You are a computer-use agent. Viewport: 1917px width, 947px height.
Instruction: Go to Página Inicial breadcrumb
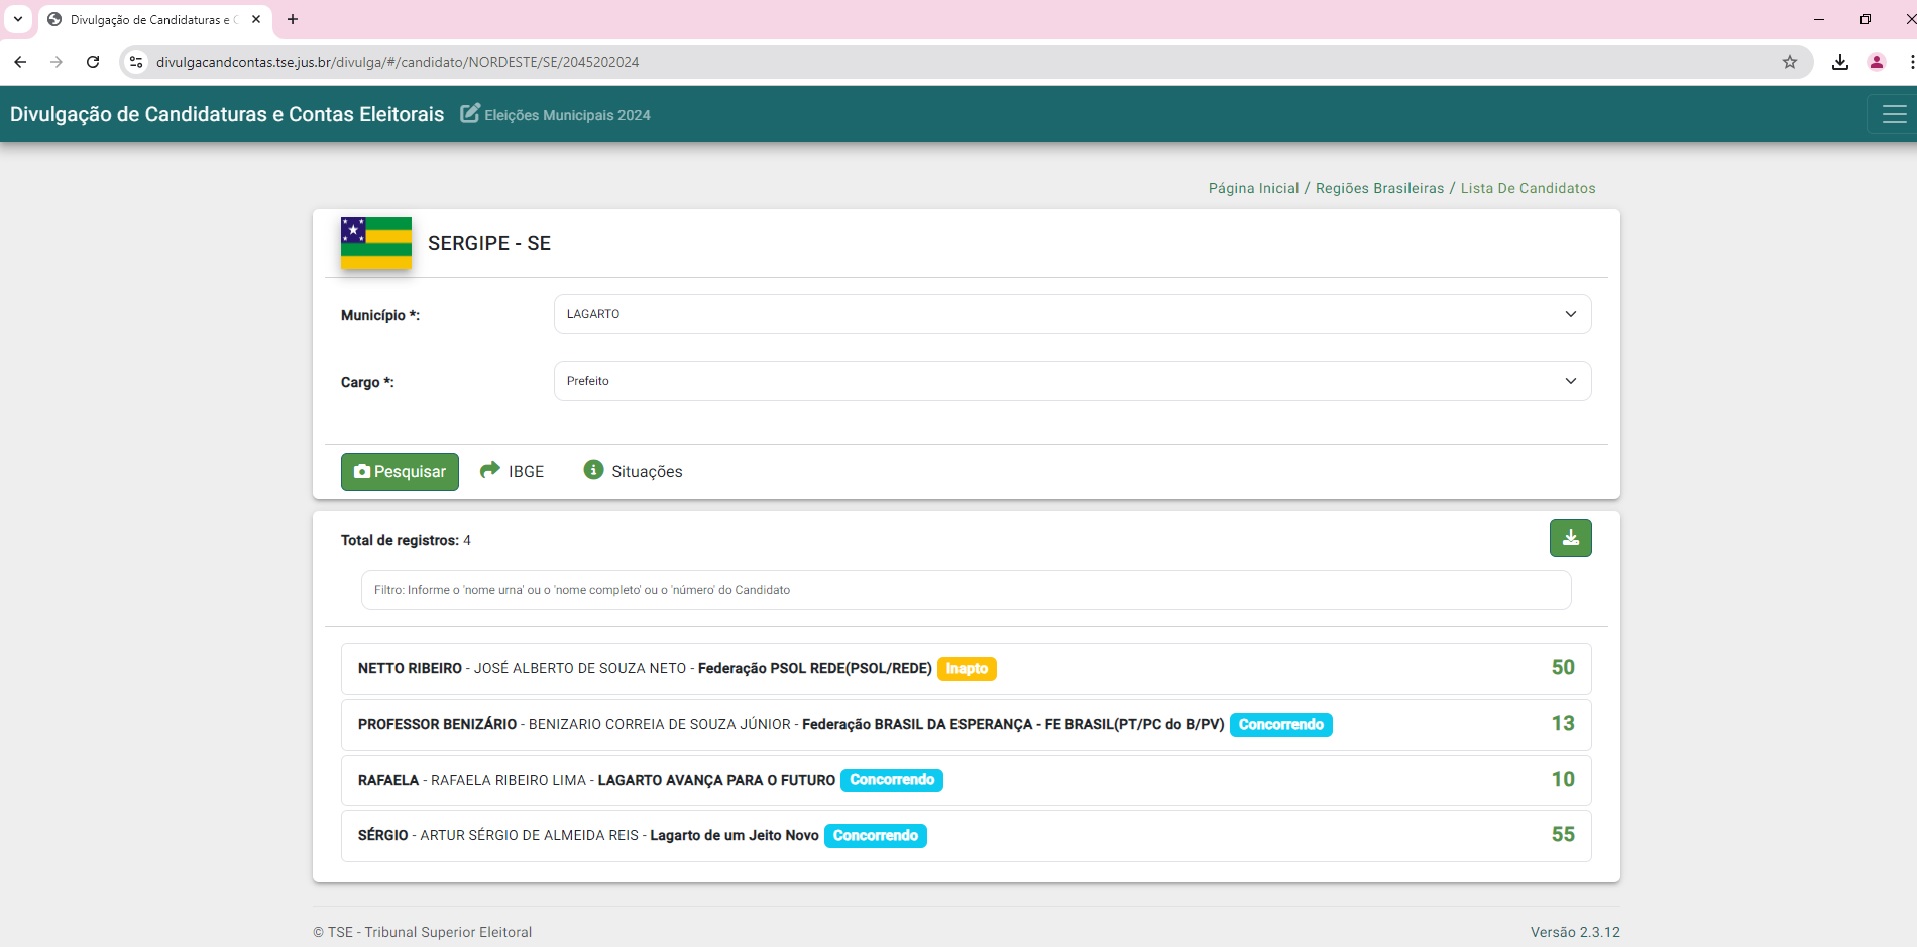pyautogui.click(x=1254, y=188)
